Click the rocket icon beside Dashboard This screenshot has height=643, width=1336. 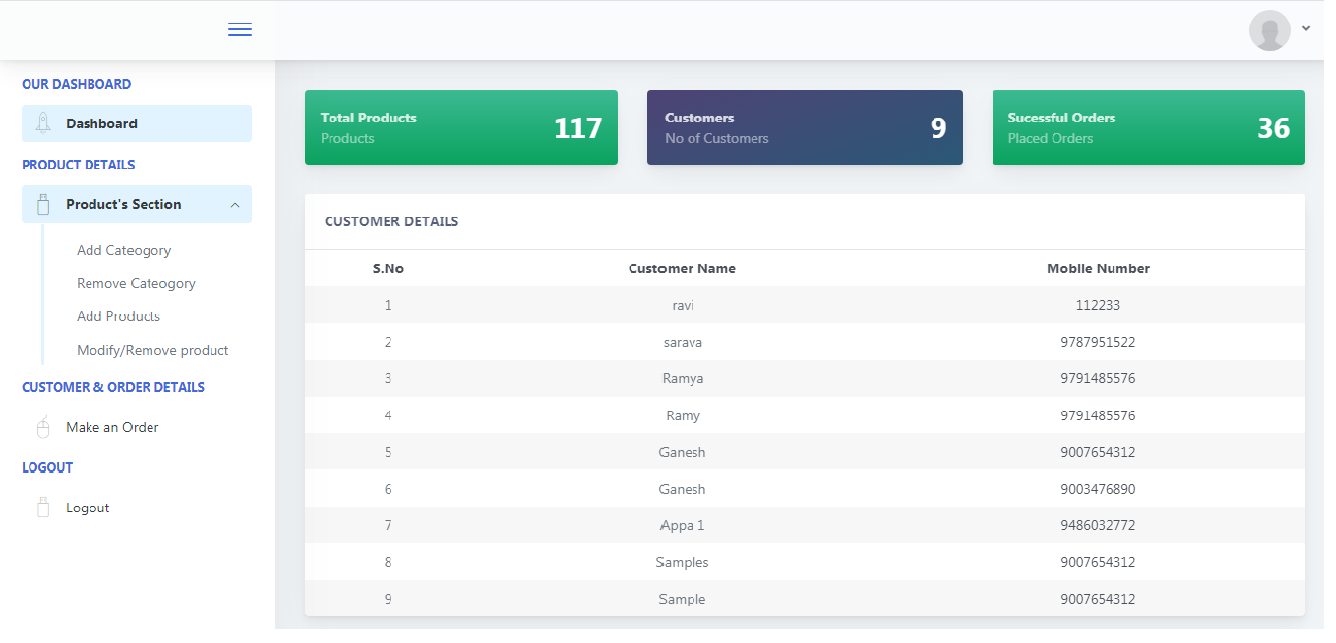[43, 123]
